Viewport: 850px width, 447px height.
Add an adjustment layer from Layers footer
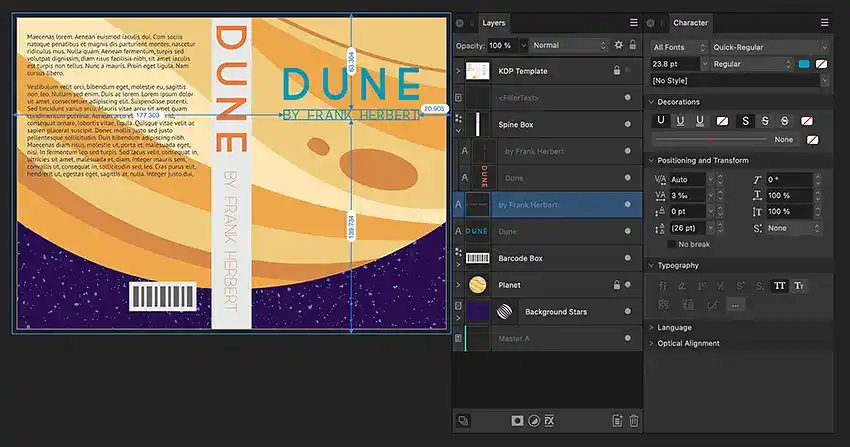click(x=534, y=420)
